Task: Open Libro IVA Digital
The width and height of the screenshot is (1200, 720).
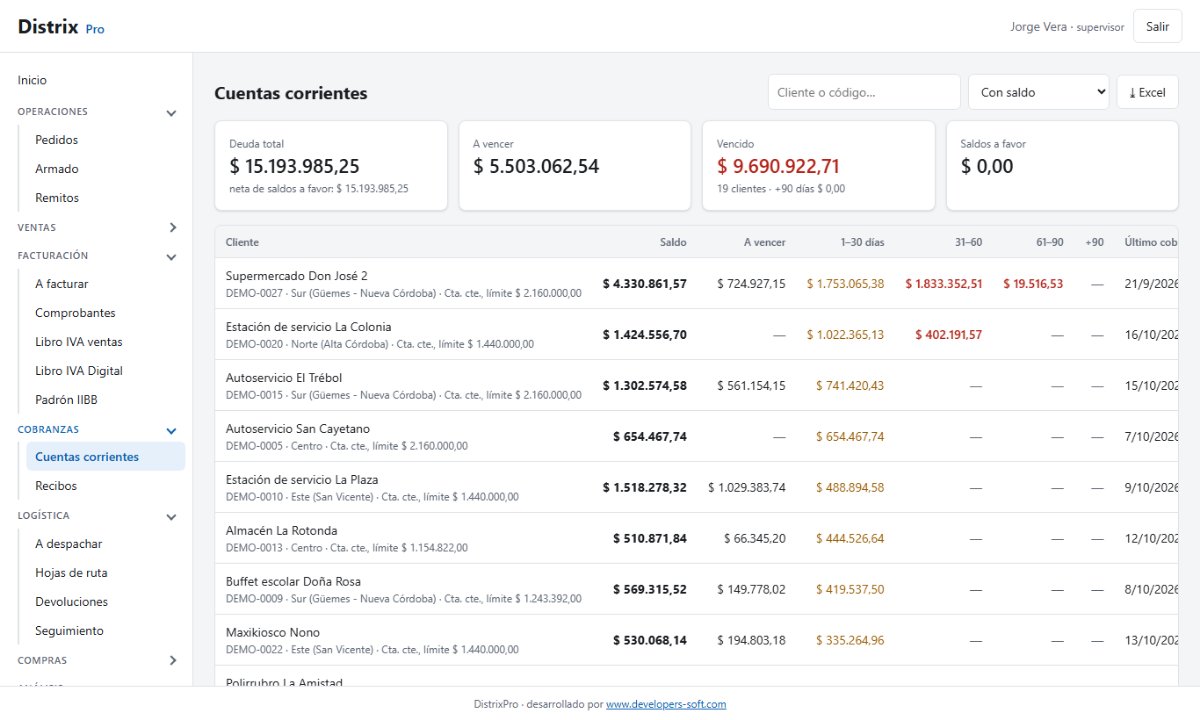Action: (105, 371)
